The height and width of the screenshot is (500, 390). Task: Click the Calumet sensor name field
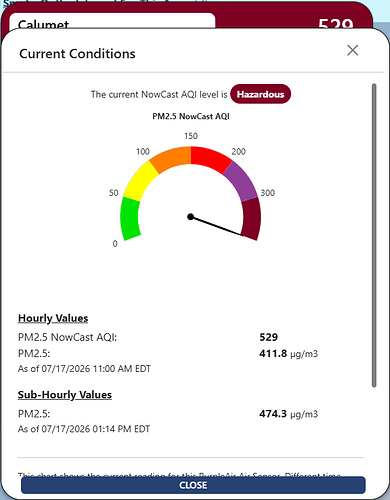click(112, 21)
